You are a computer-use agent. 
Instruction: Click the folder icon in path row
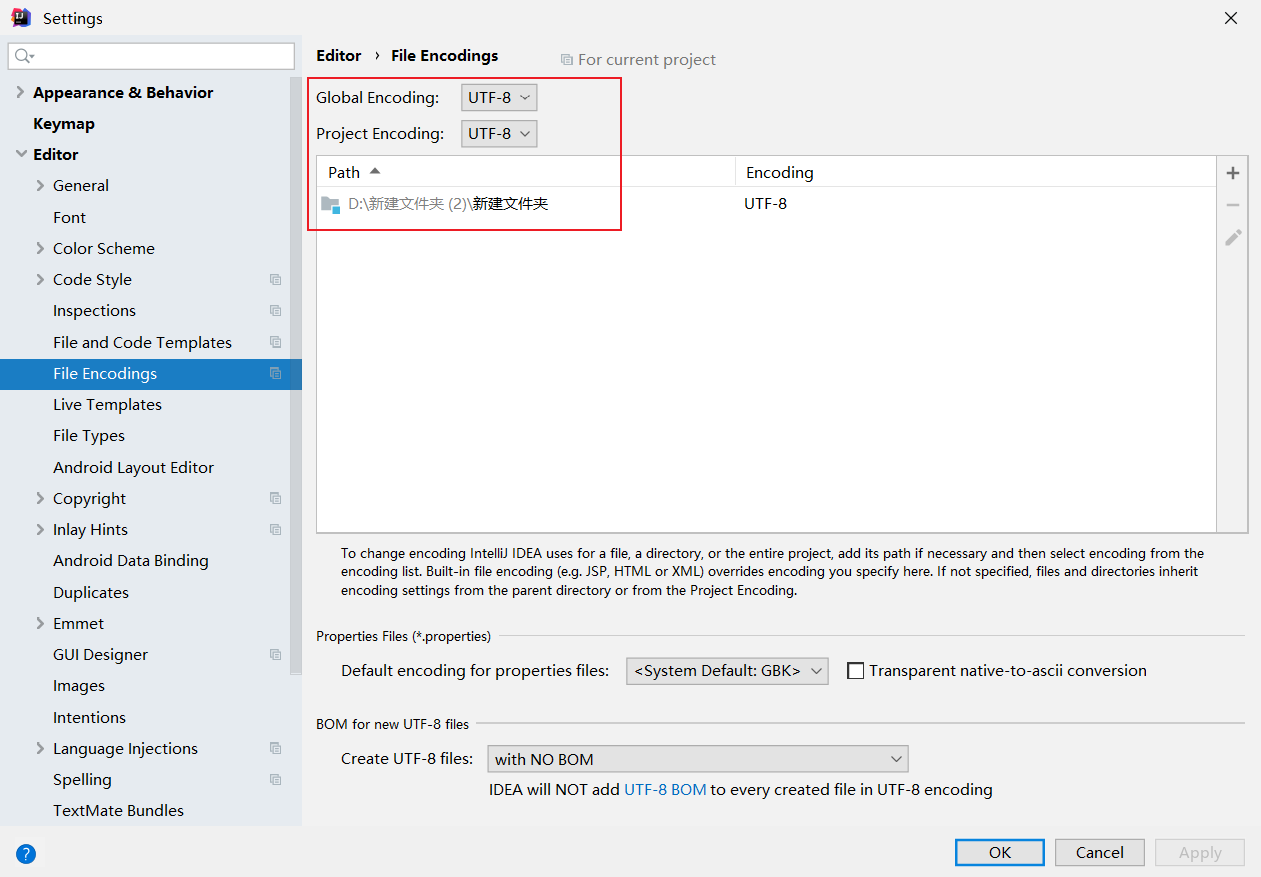[330, 204]
